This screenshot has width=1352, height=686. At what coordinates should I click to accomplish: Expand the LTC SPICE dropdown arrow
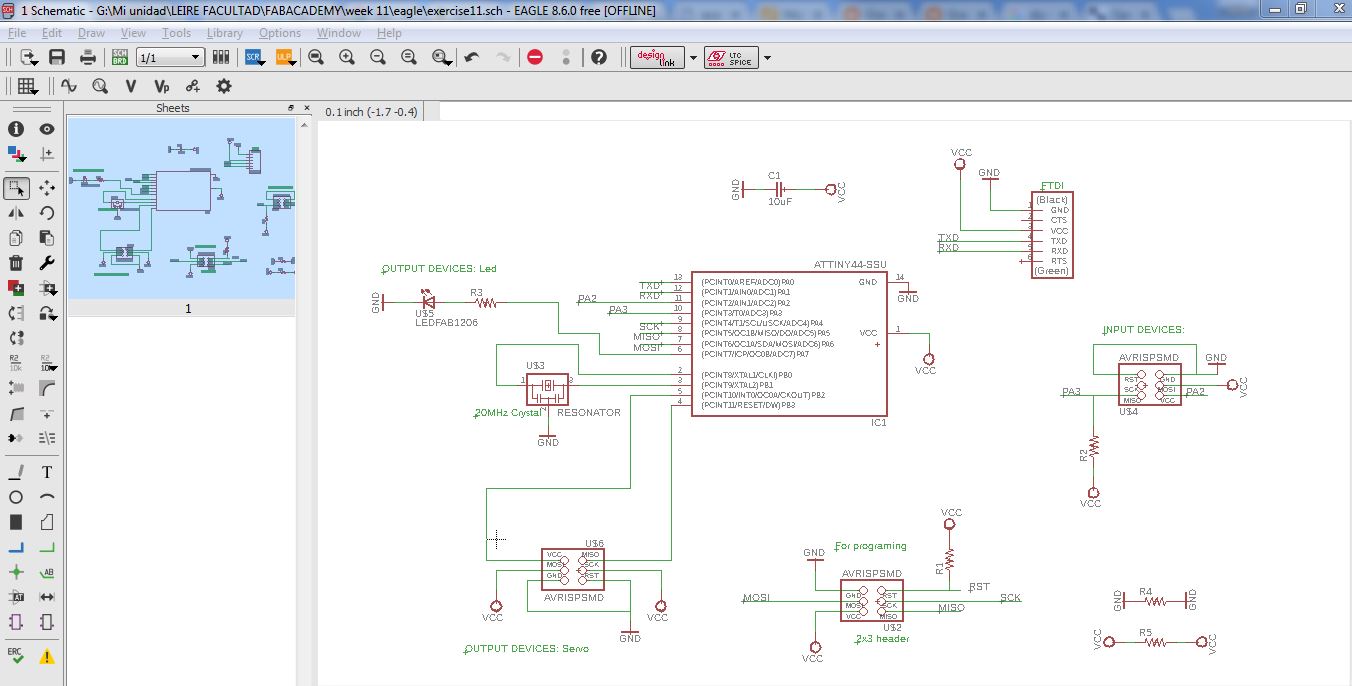pyautogui.click(x=767, y=58)
